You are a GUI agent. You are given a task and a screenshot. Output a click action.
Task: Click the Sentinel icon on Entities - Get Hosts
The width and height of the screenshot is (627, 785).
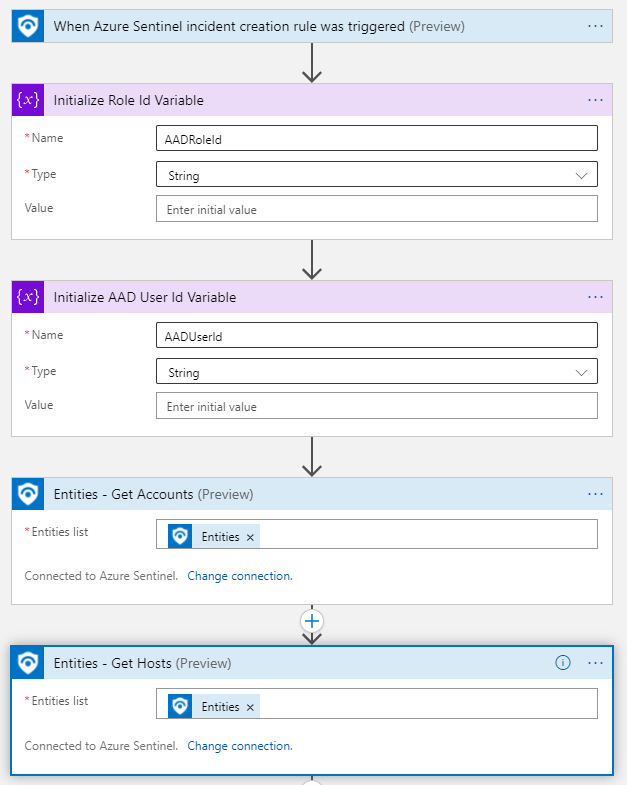tap(27, 663)
